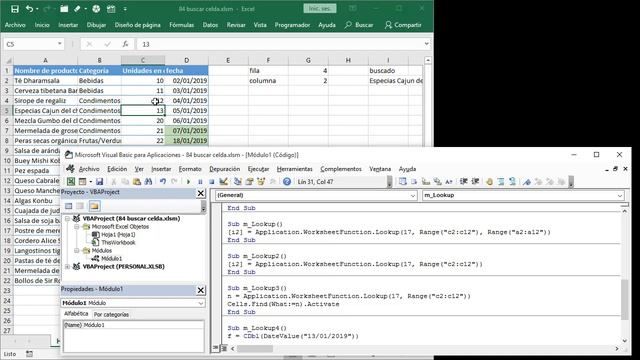Expand the Excel formula bar chevron
This screenshot has height=360, width=640.
(427, 44)
